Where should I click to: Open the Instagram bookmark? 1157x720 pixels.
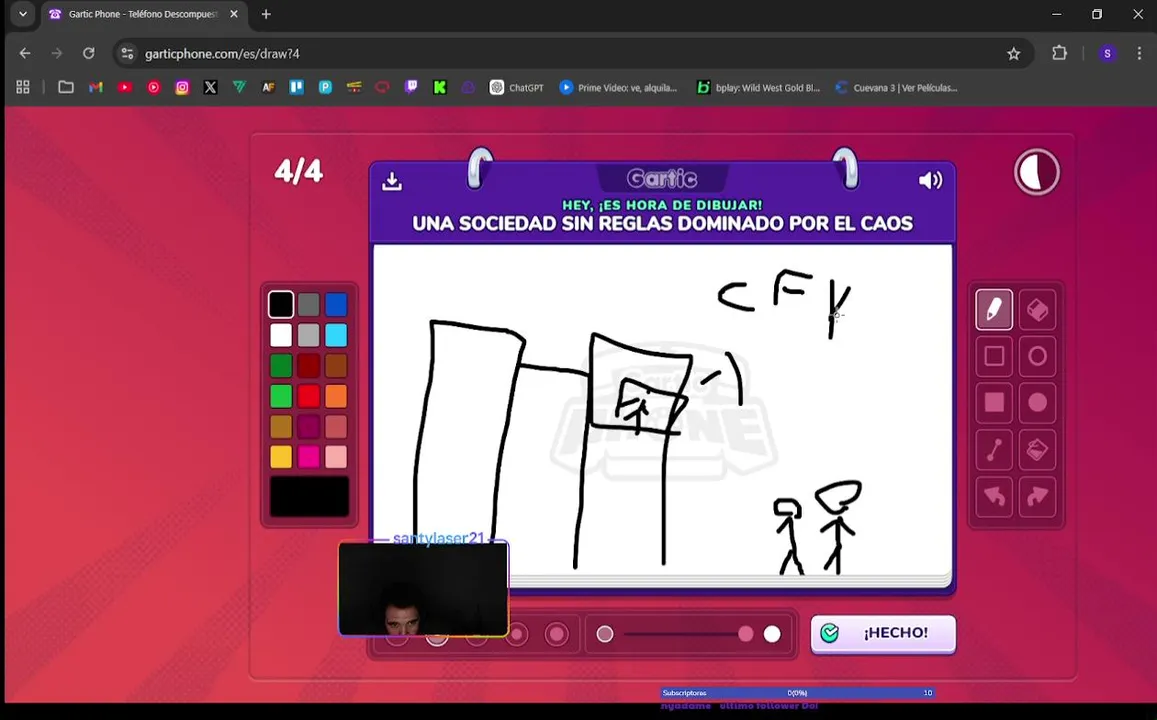182,87
